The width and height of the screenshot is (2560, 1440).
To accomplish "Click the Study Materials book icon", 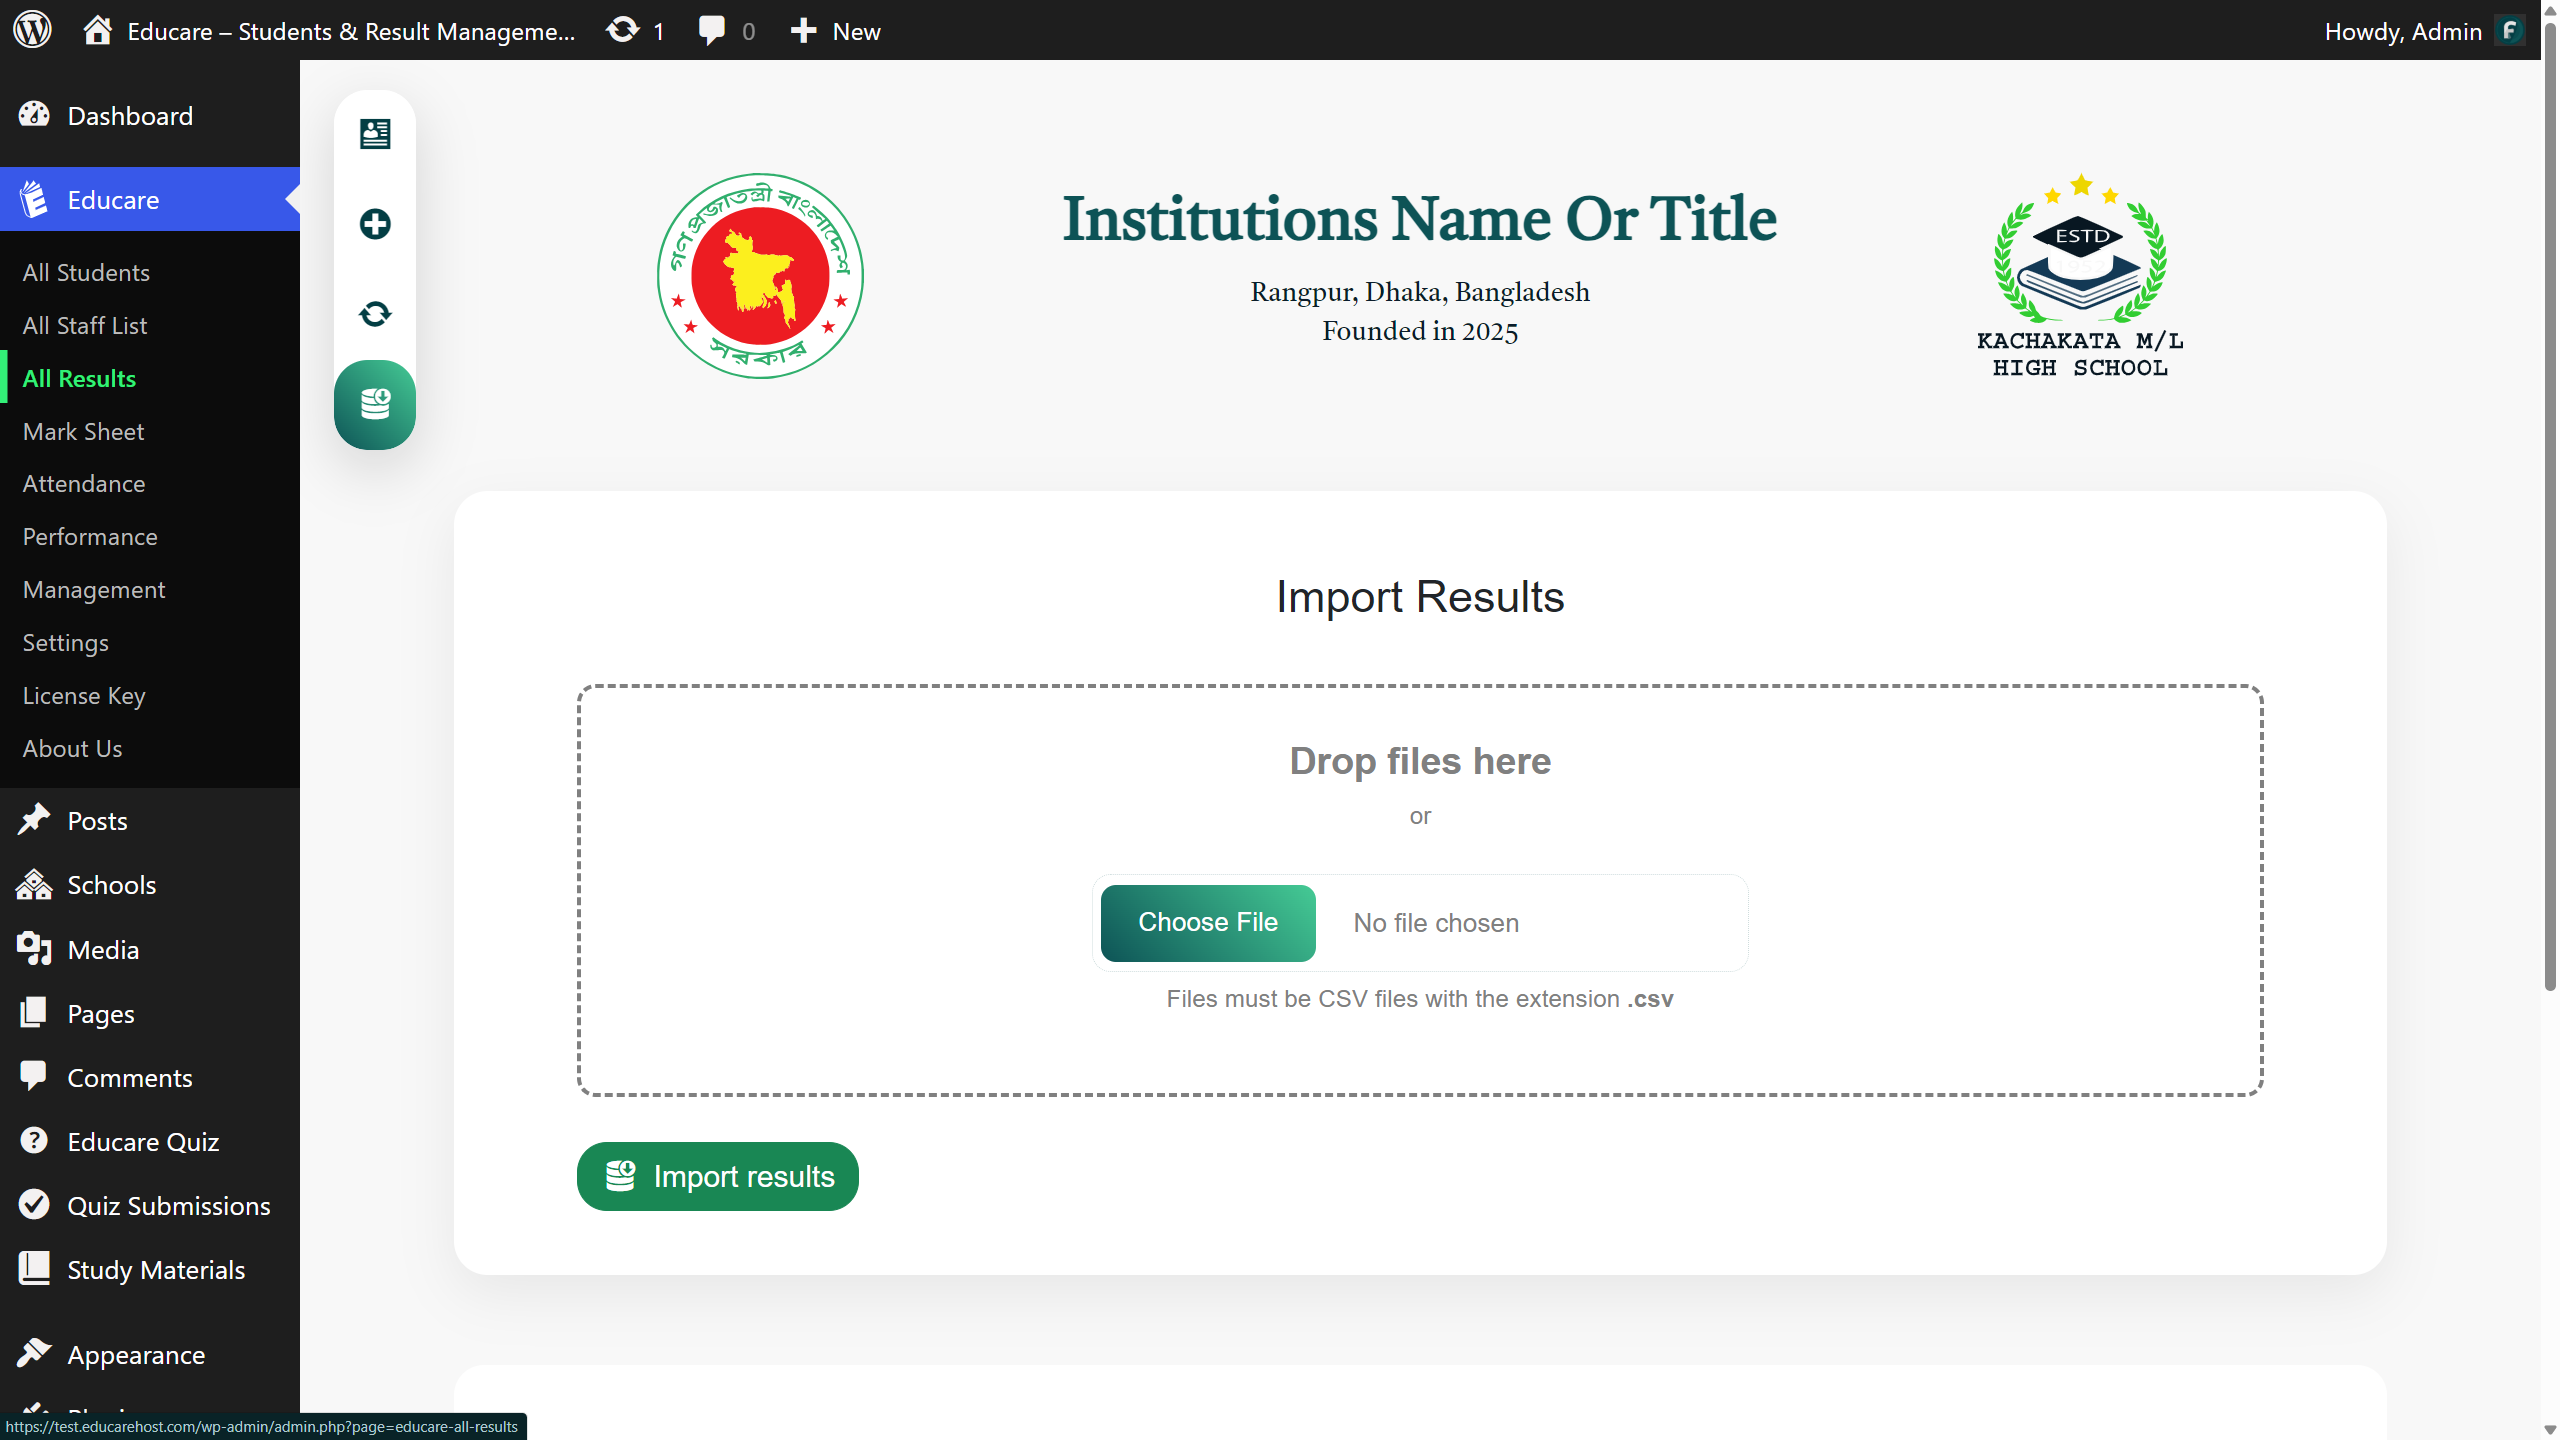I will [34, 1269].
